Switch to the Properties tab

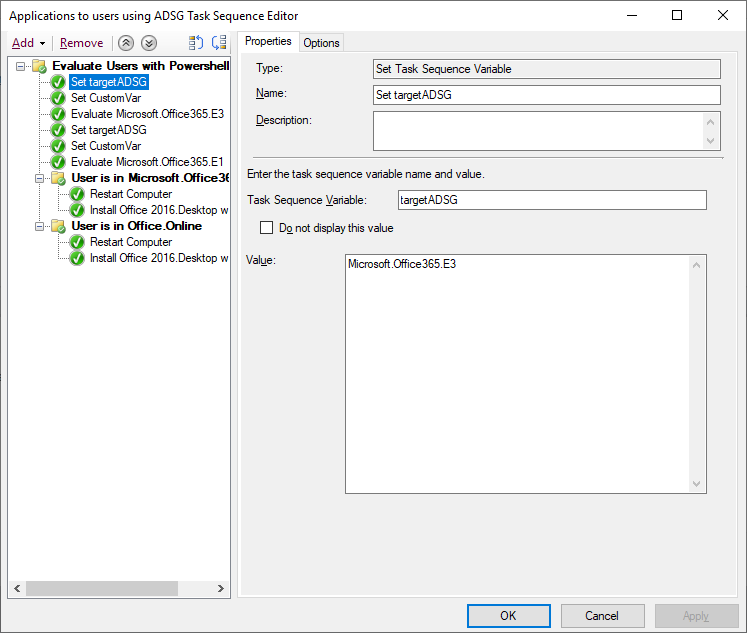coord(268,41)
